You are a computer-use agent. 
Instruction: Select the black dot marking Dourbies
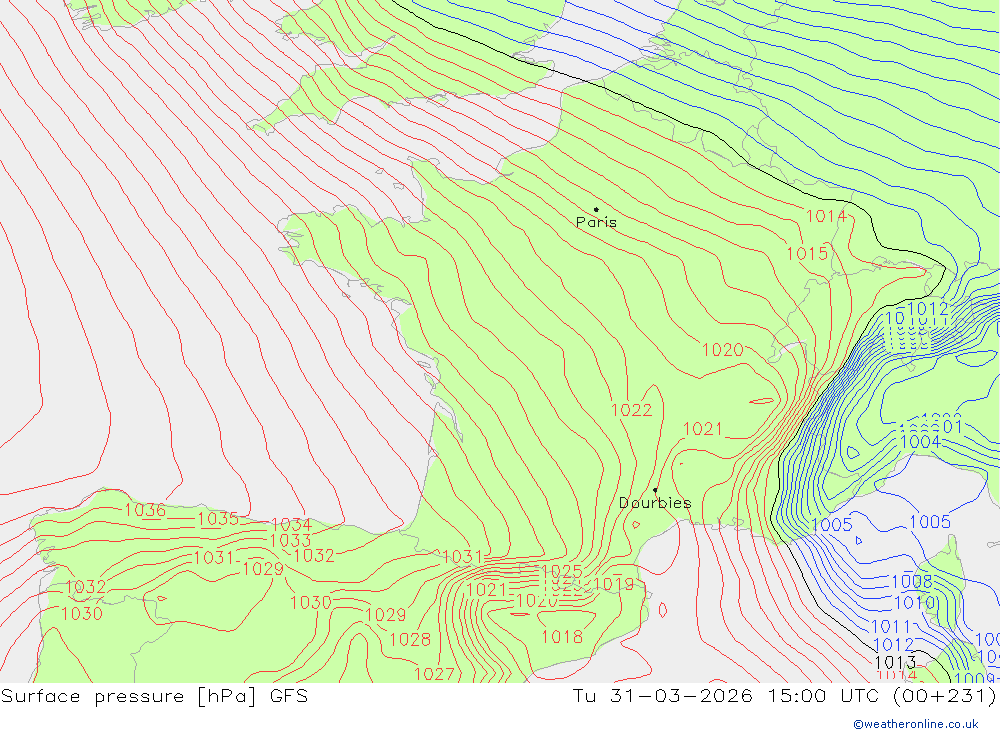(x=655, y=490)
